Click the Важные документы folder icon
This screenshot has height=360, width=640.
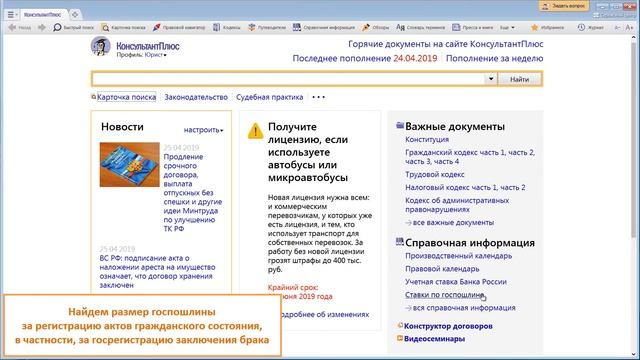click(400, 125)
